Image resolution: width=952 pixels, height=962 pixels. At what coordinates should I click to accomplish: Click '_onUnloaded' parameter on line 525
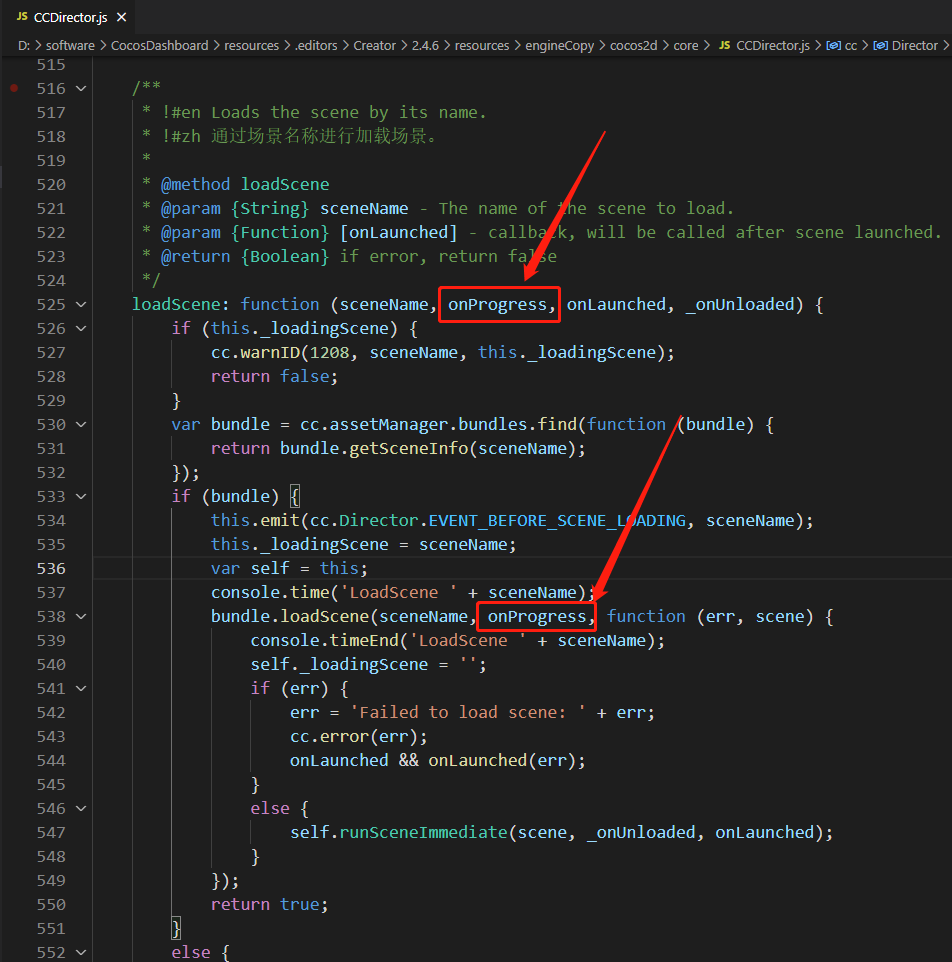740,304
